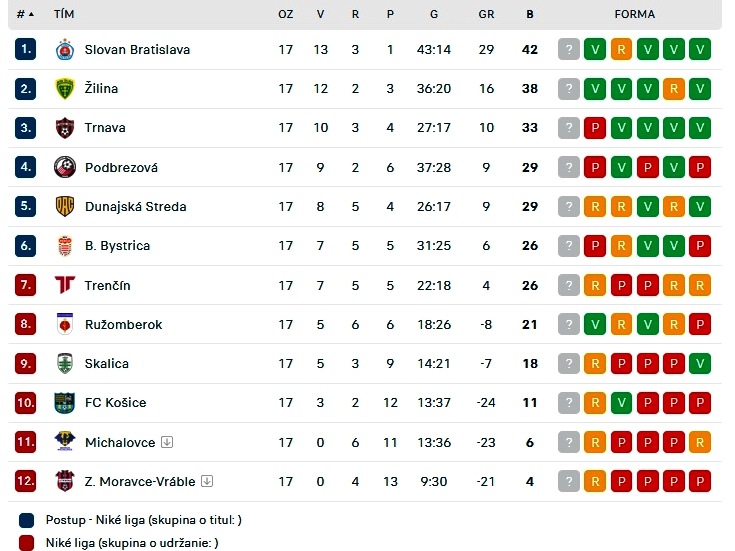Sort standings by B points header

(530, 14)
